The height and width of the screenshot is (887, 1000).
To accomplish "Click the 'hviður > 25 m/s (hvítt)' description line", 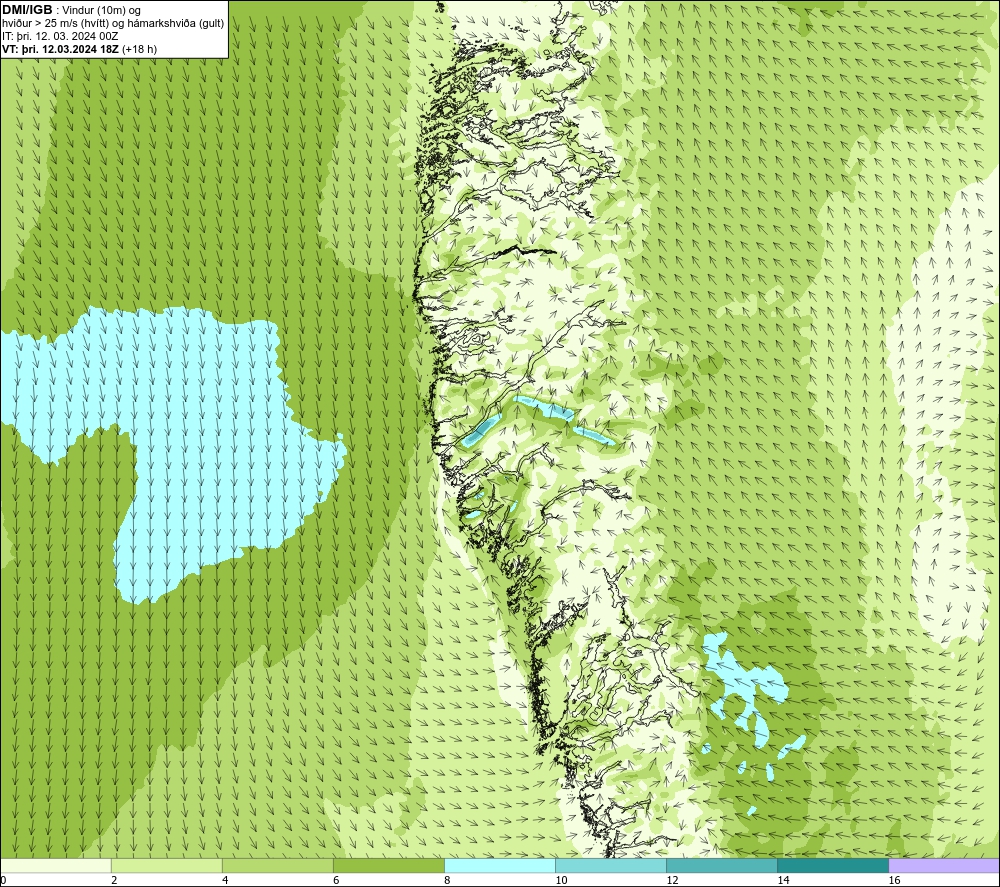I will [x=113, y=24].
